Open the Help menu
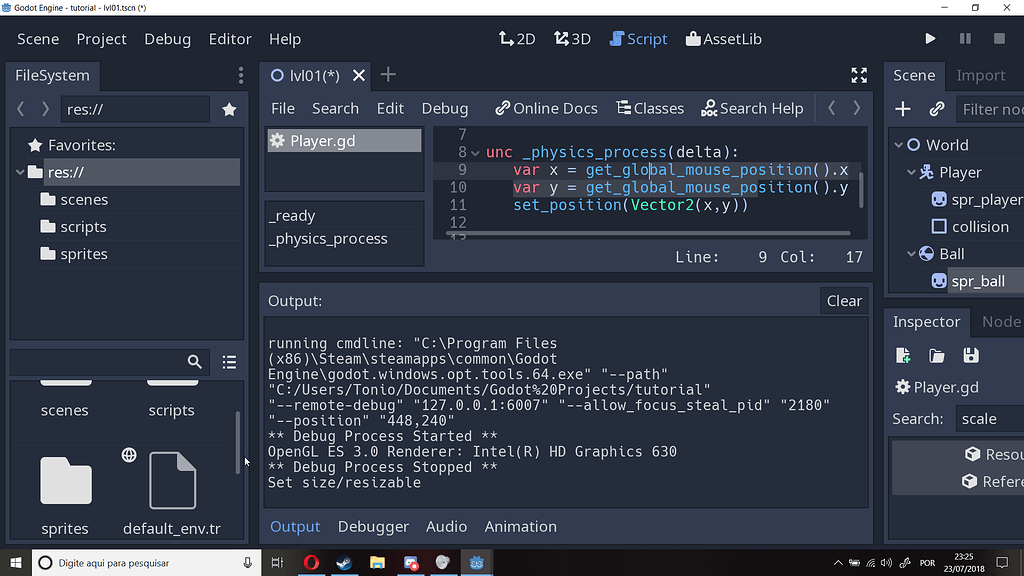Screen dimensions: 1024x576 click(x=285, y=39)
